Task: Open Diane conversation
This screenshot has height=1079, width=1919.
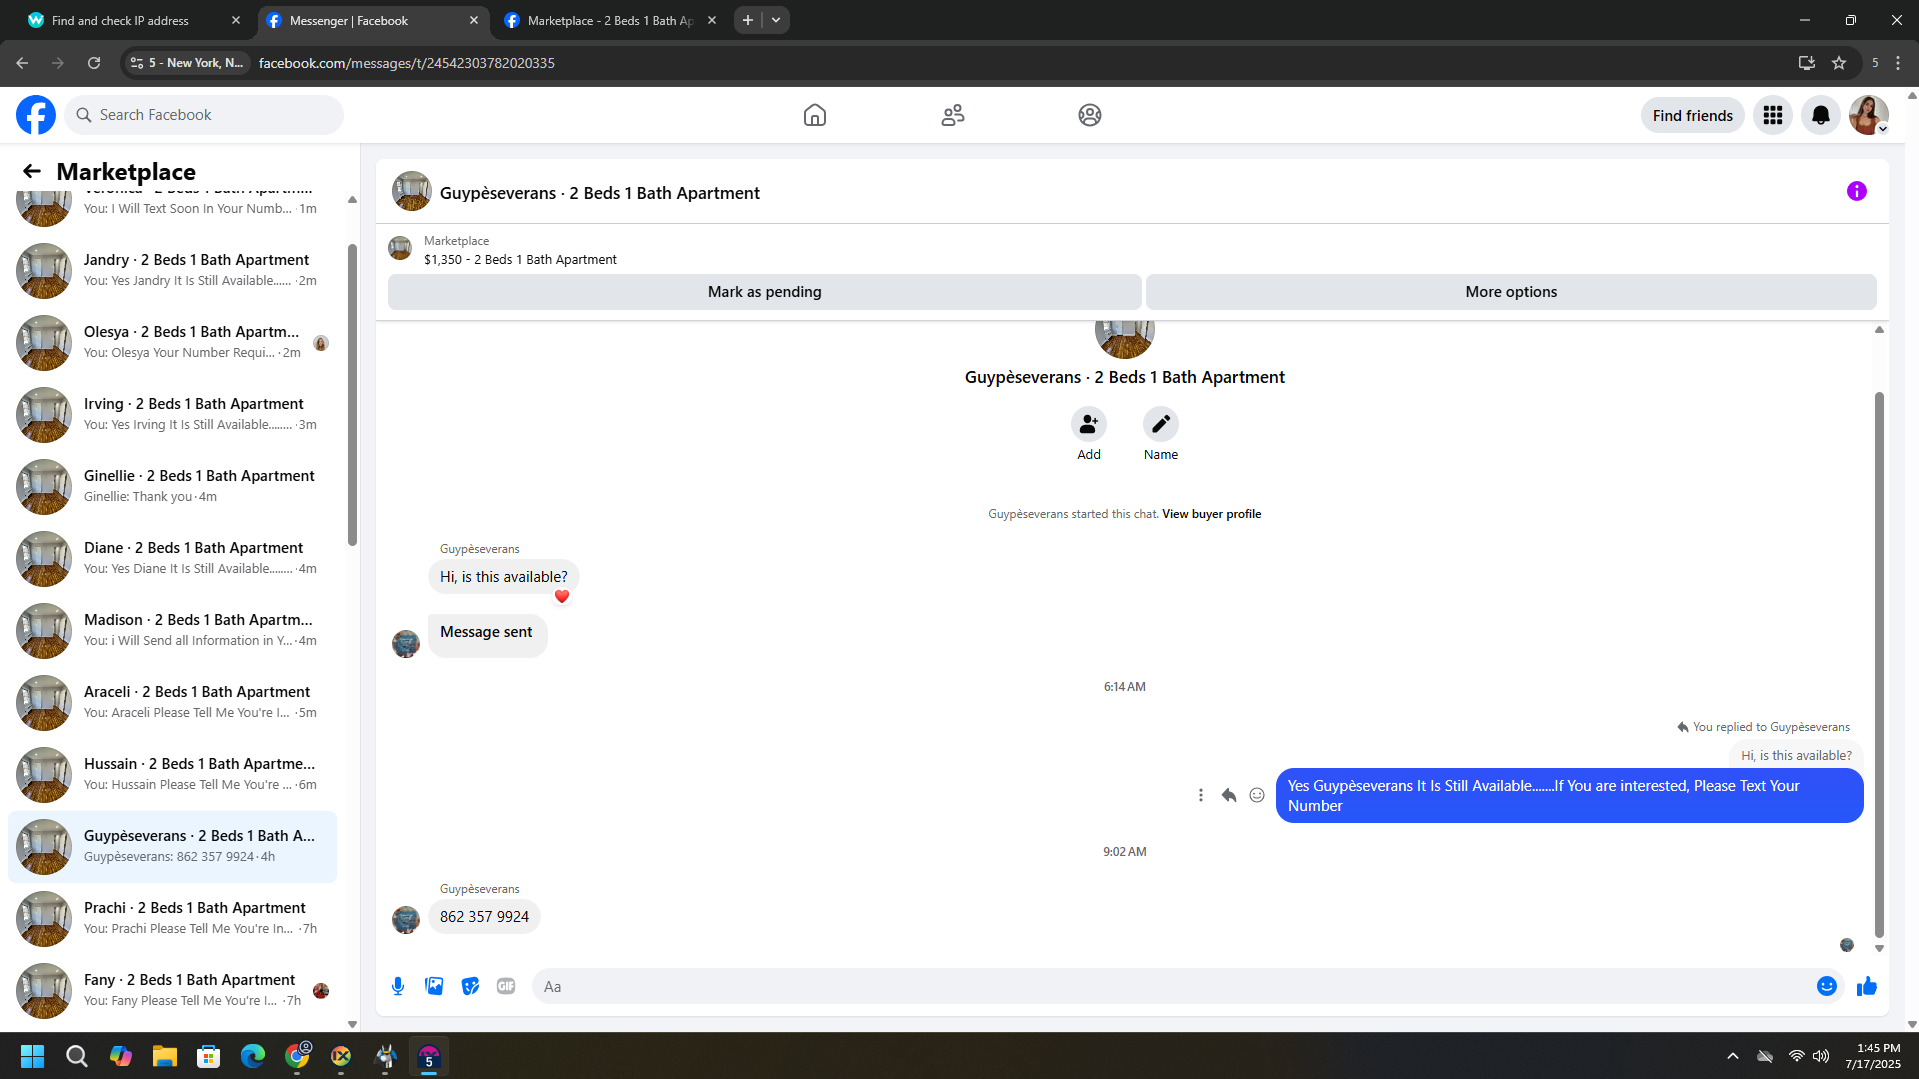Action: [x=172, y=558]
